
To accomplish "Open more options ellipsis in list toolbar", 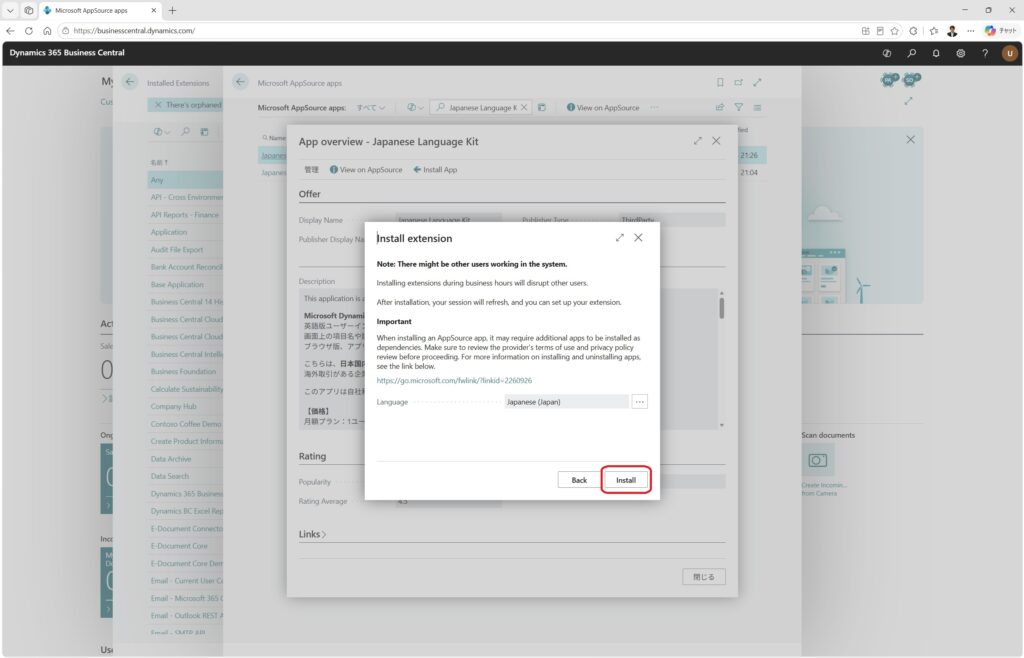I will point(654,108).
